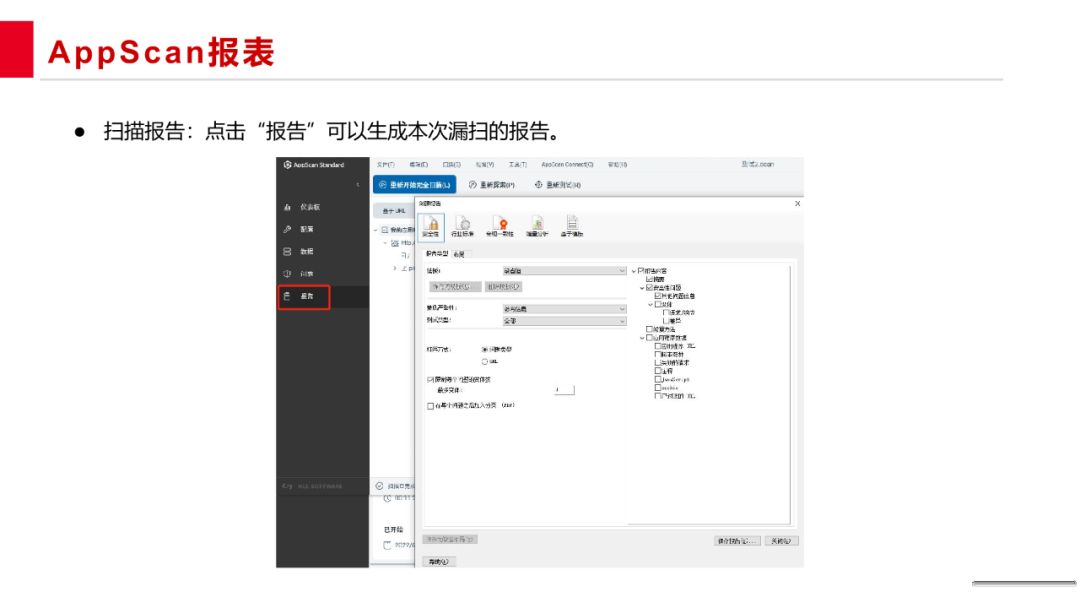Select the delta analysis chart report icon
The height and width of the screenshot is (608, 1080).
pyautogui.click(x=537, y=226)
